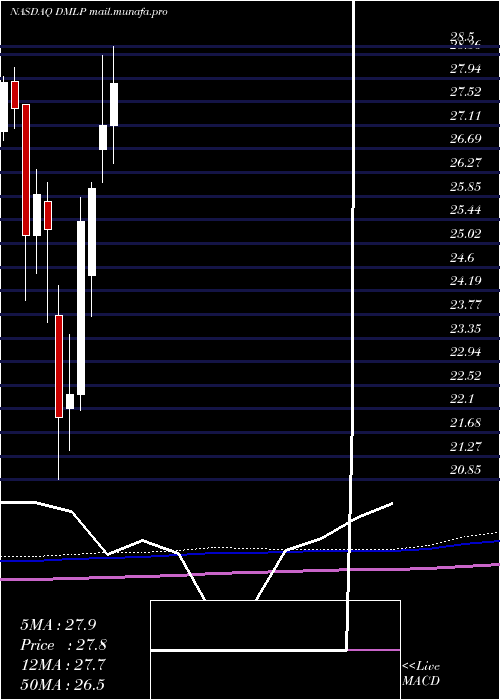
Task: Click the 27.94 price axis label
Action: 465,68
